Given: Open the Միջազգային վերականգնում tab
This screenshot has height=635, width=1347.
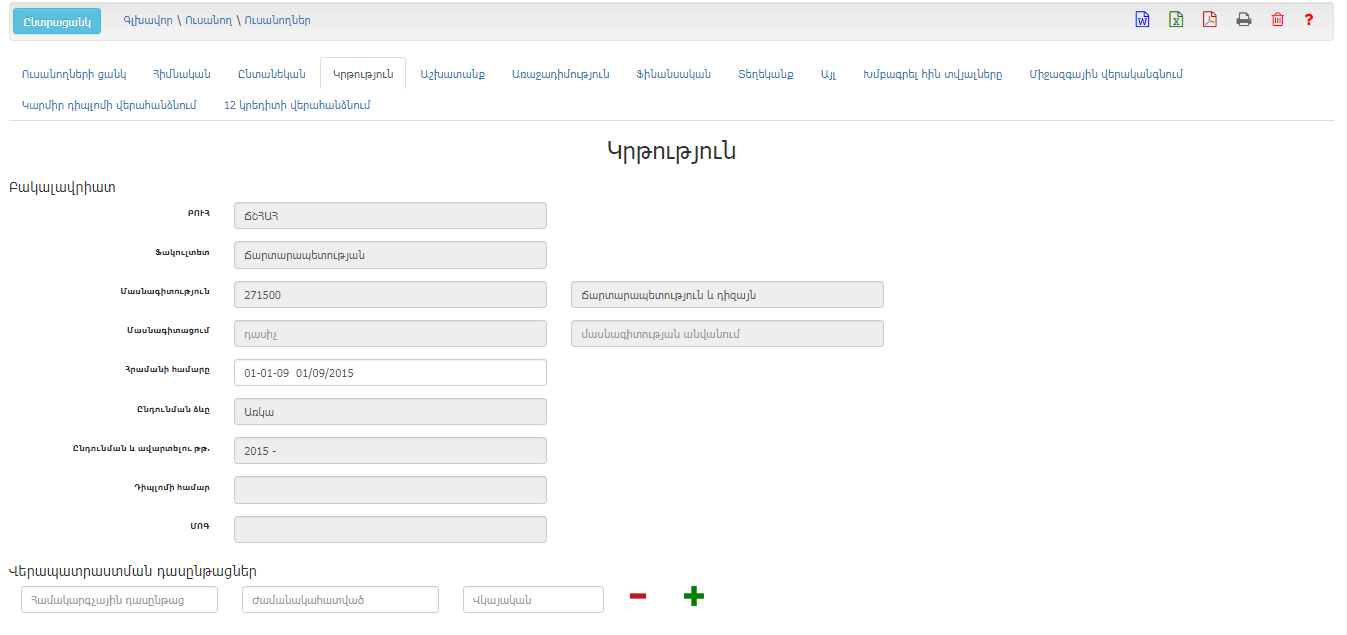Looking at the screenshot, I should pyautogui.click(x=1106, y=74).
